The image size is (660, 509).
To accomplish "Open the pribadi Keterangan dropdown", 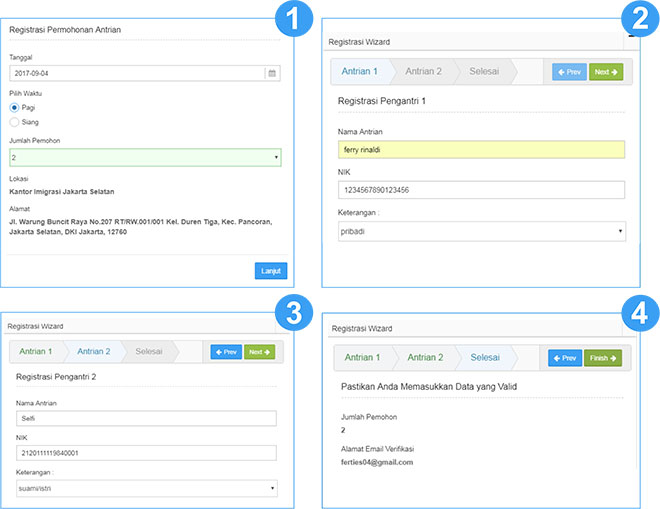I will (x=481, y=231).
